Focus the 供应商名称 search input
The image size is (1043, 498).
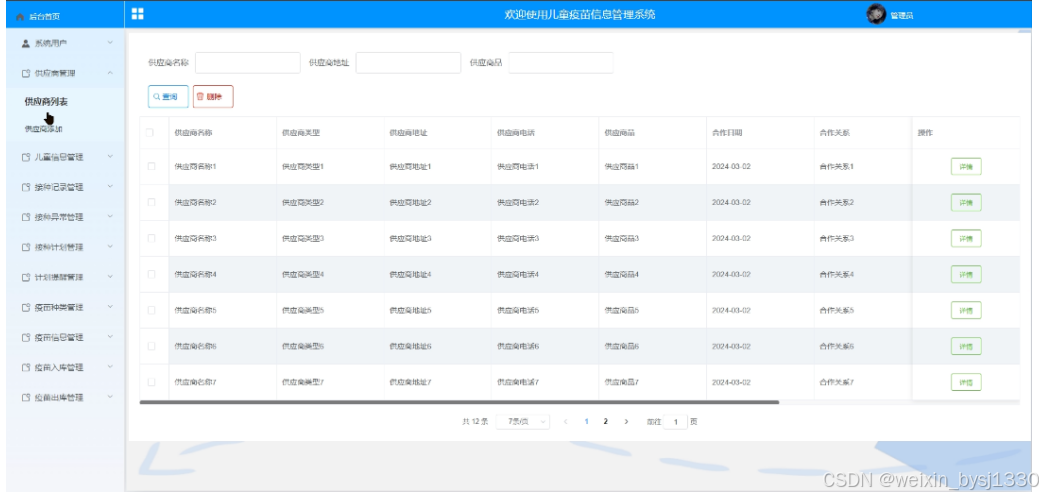(x=247, y=62)
